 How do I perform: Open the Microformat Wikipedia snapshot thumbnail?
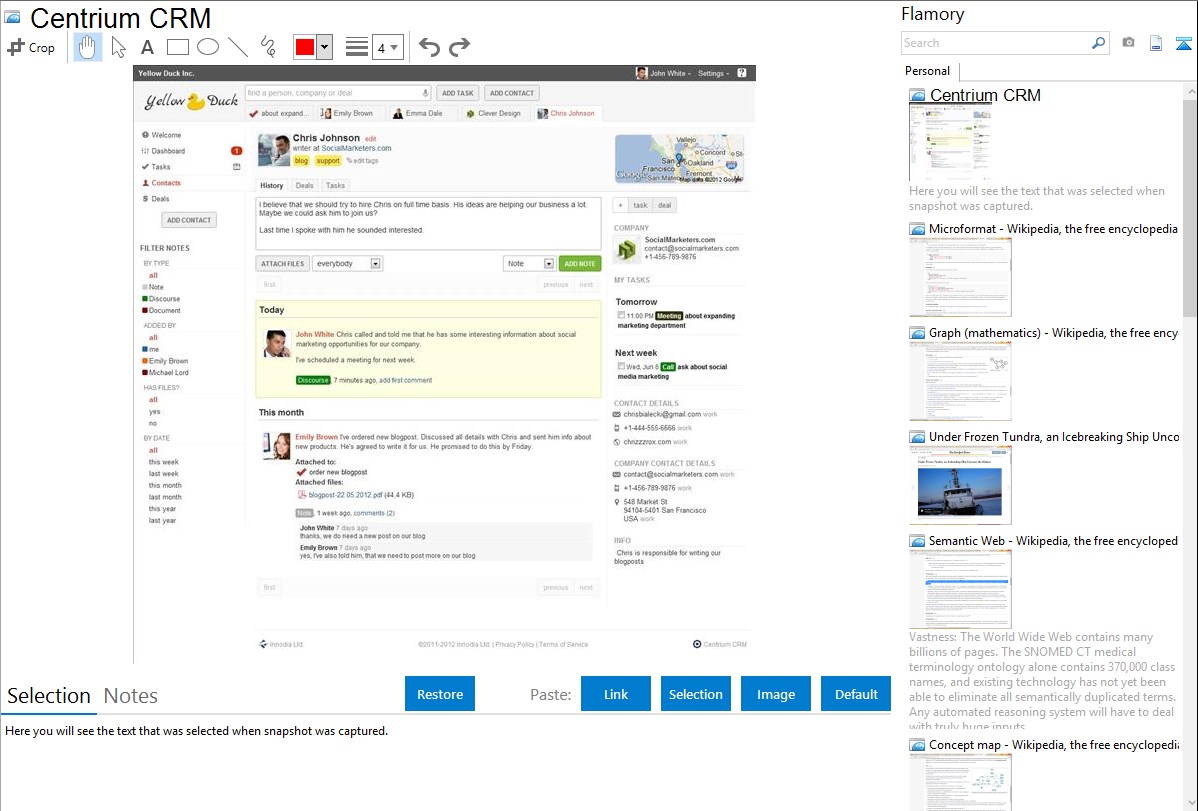pyautogui.click(x=960, y=277)
